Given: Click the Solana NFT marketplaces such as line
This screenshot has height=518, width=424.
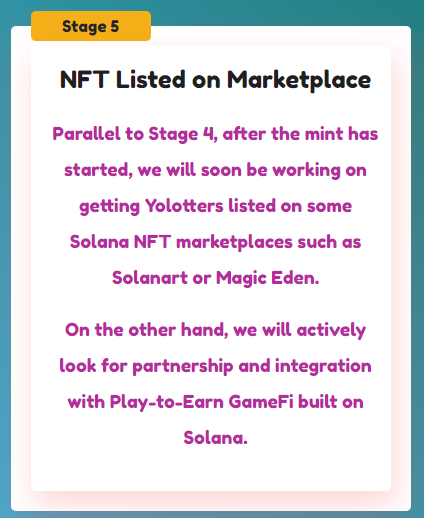Looking at the screenshot, I should [x=215, y=242].
